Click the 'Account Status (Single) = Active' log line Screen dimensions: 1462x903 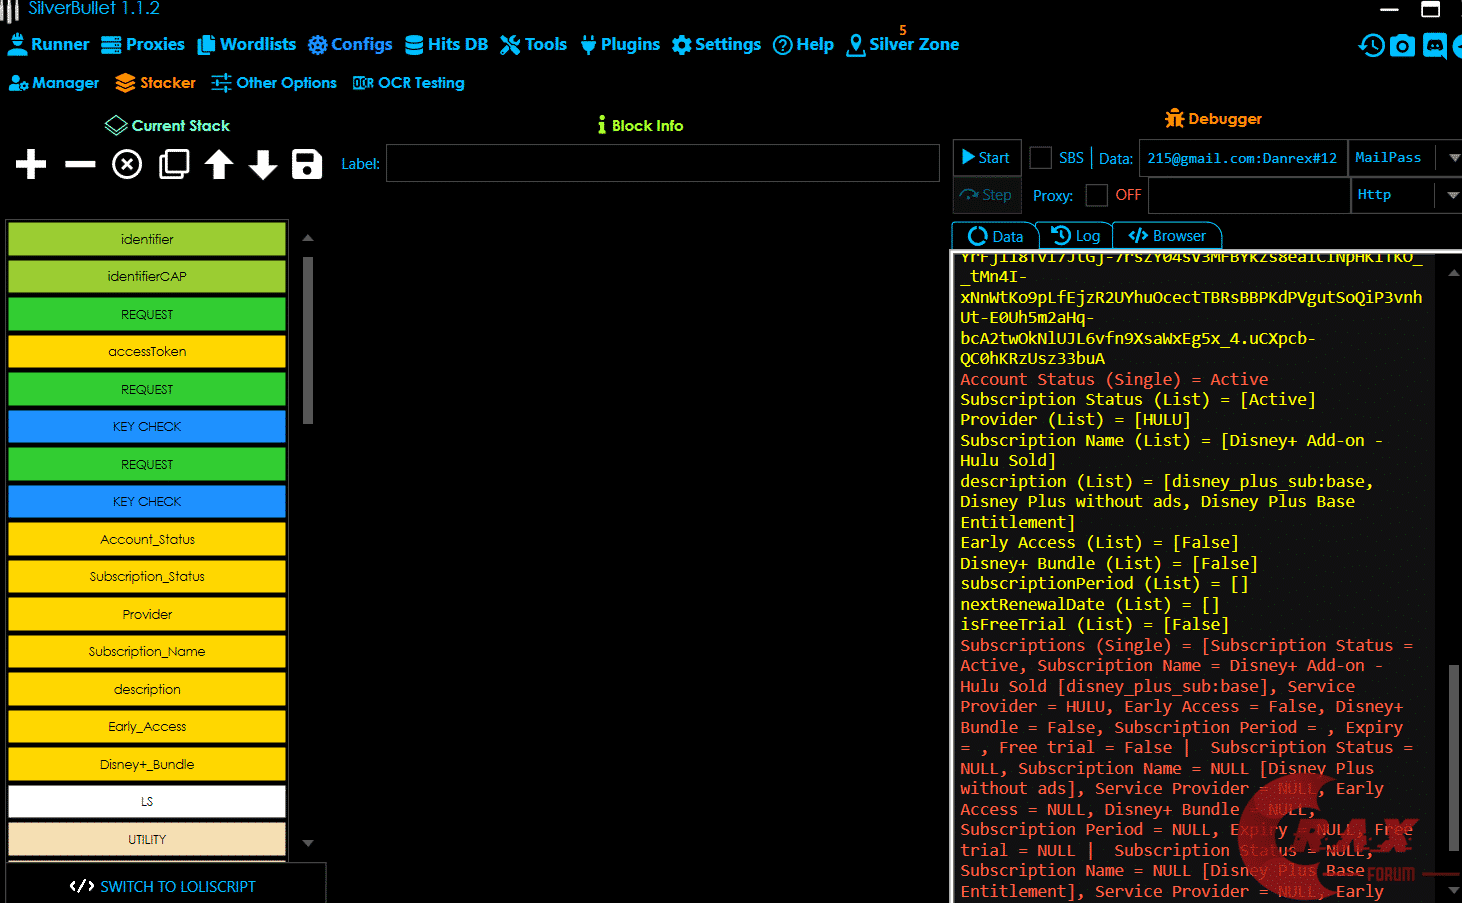pos(1114,379)
